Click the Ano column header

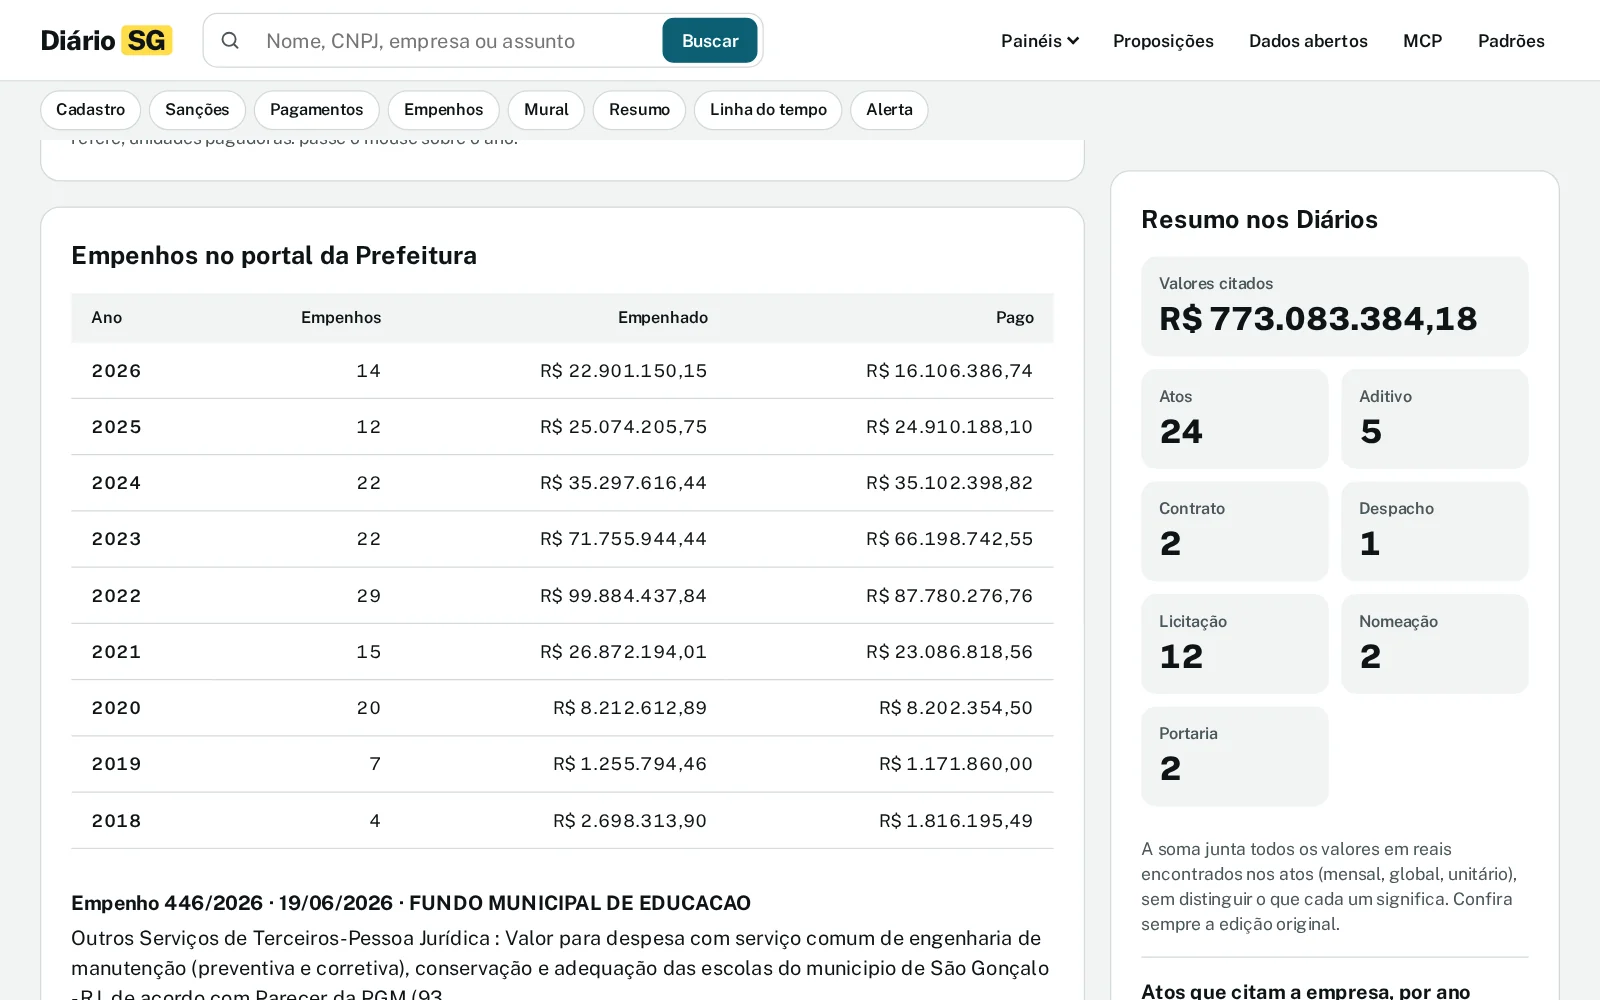pos(107,318)
